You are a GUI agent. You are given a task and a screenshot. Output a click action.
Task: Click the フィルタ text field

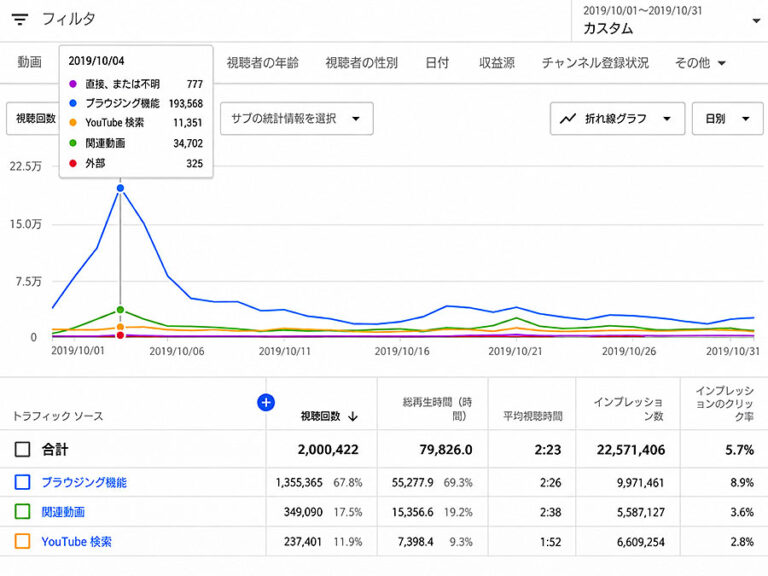[x=69, y=19]
